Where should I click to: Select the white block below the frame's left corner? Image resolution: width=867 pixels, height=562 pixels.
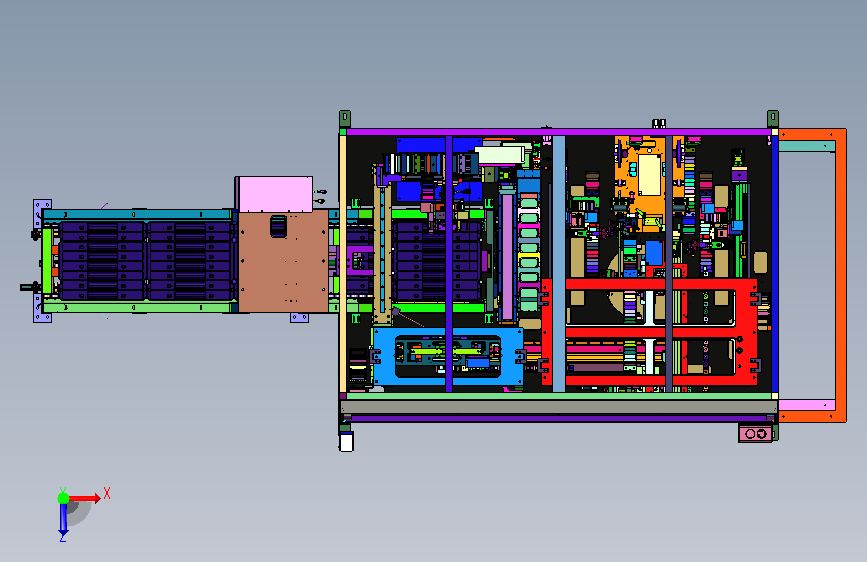pyautogui.click(x=346, y=443)
